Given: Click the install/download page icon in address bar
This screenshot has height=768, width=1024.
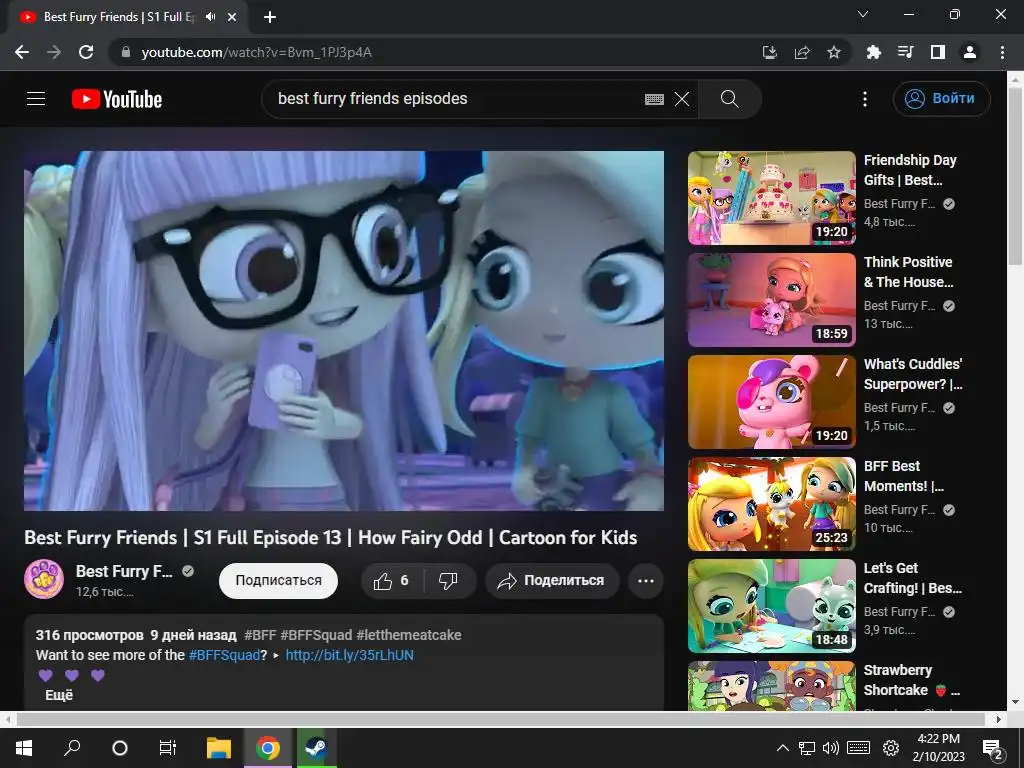Looking at the screenshot, I should point(770,52).
